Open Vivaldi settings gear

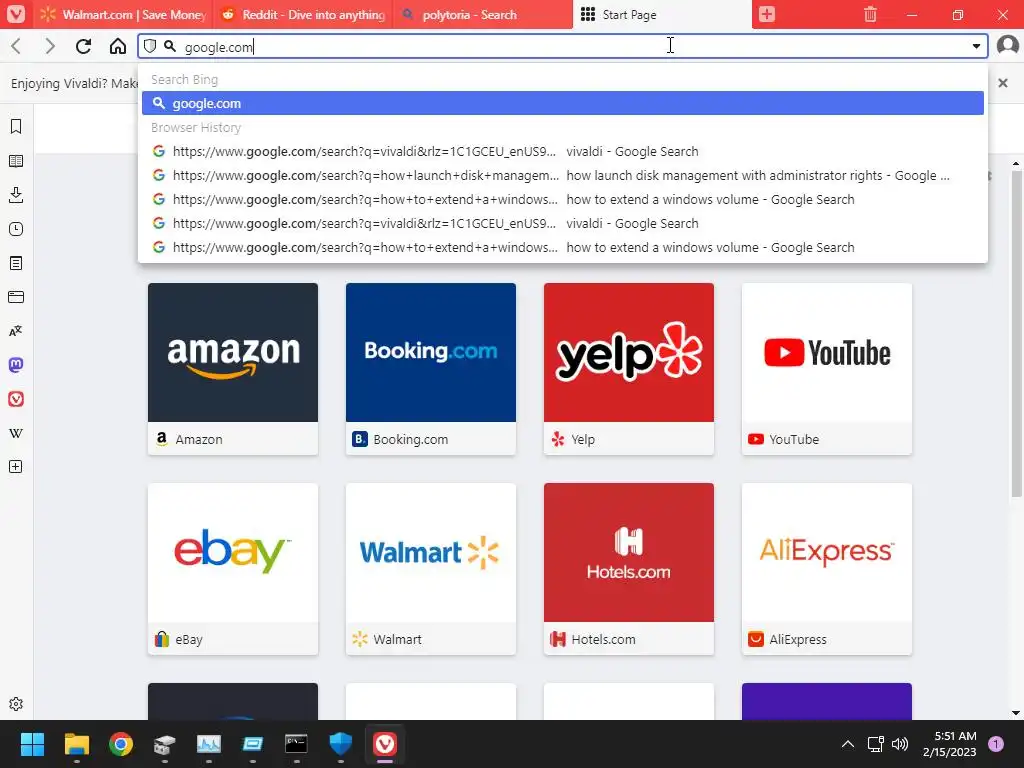(x=16, y=704)
